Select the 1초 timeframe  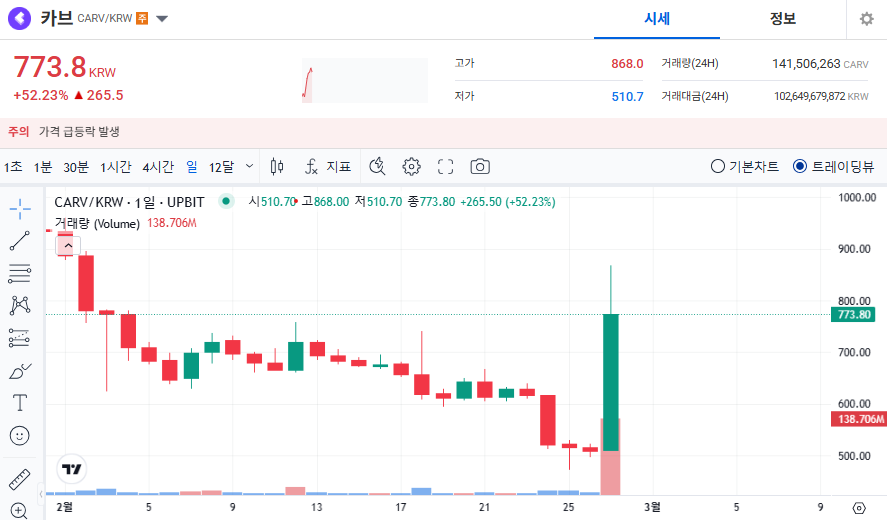[x=13, y=167]
